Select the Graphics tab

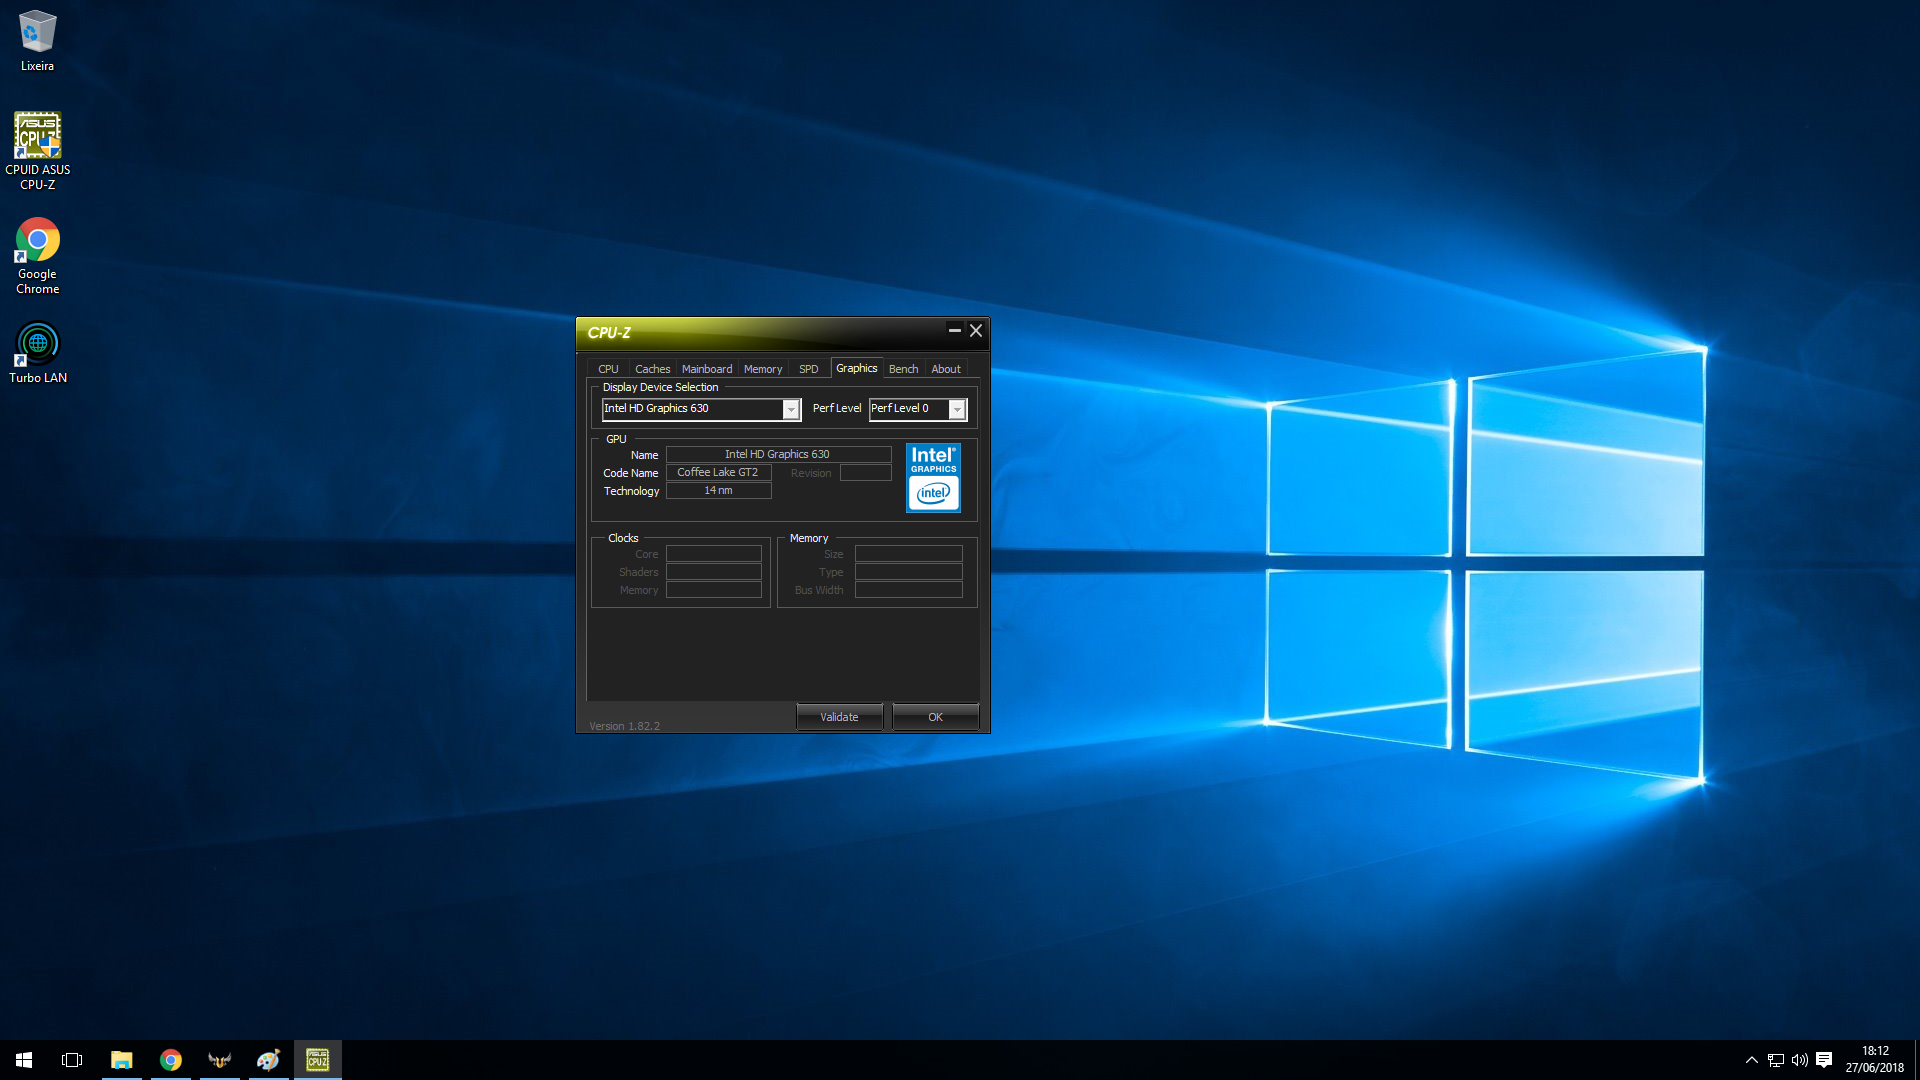[856, 368]
